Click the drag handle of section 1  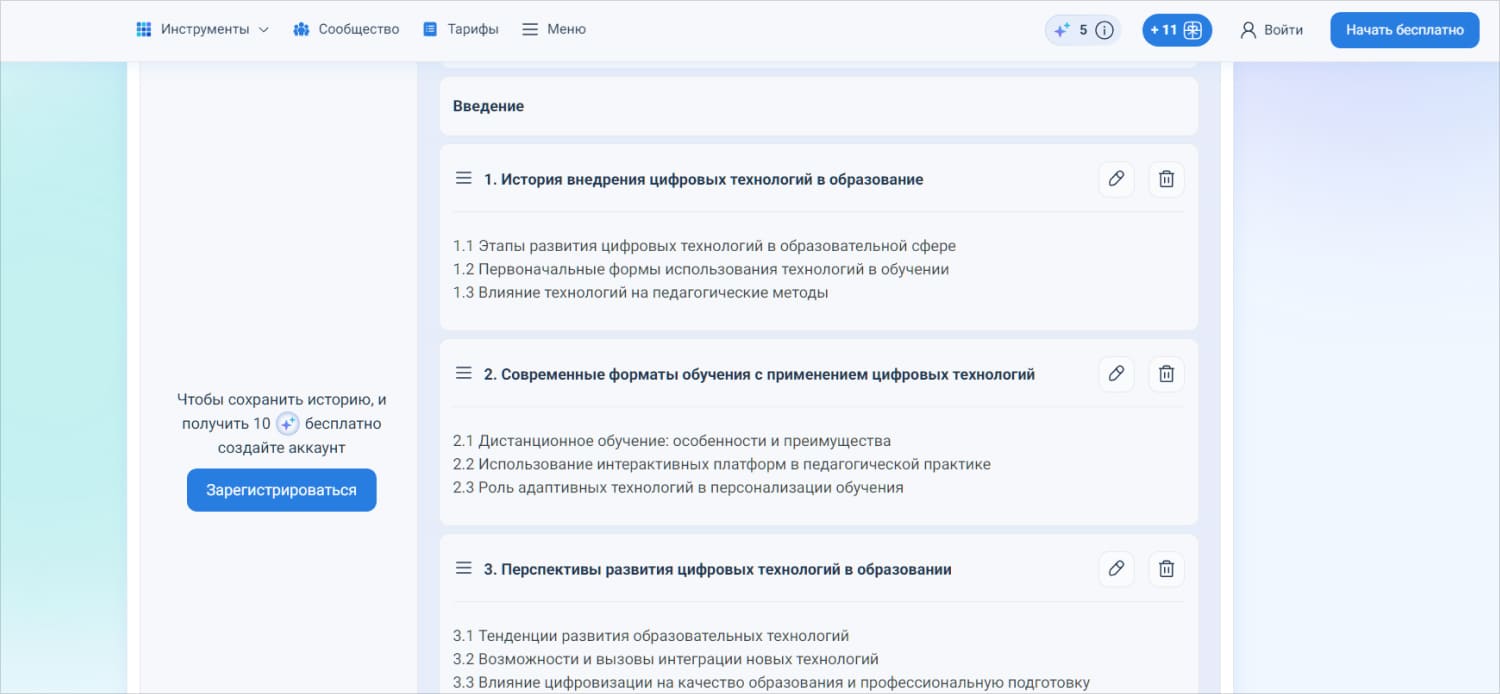[x=464, y=178]
